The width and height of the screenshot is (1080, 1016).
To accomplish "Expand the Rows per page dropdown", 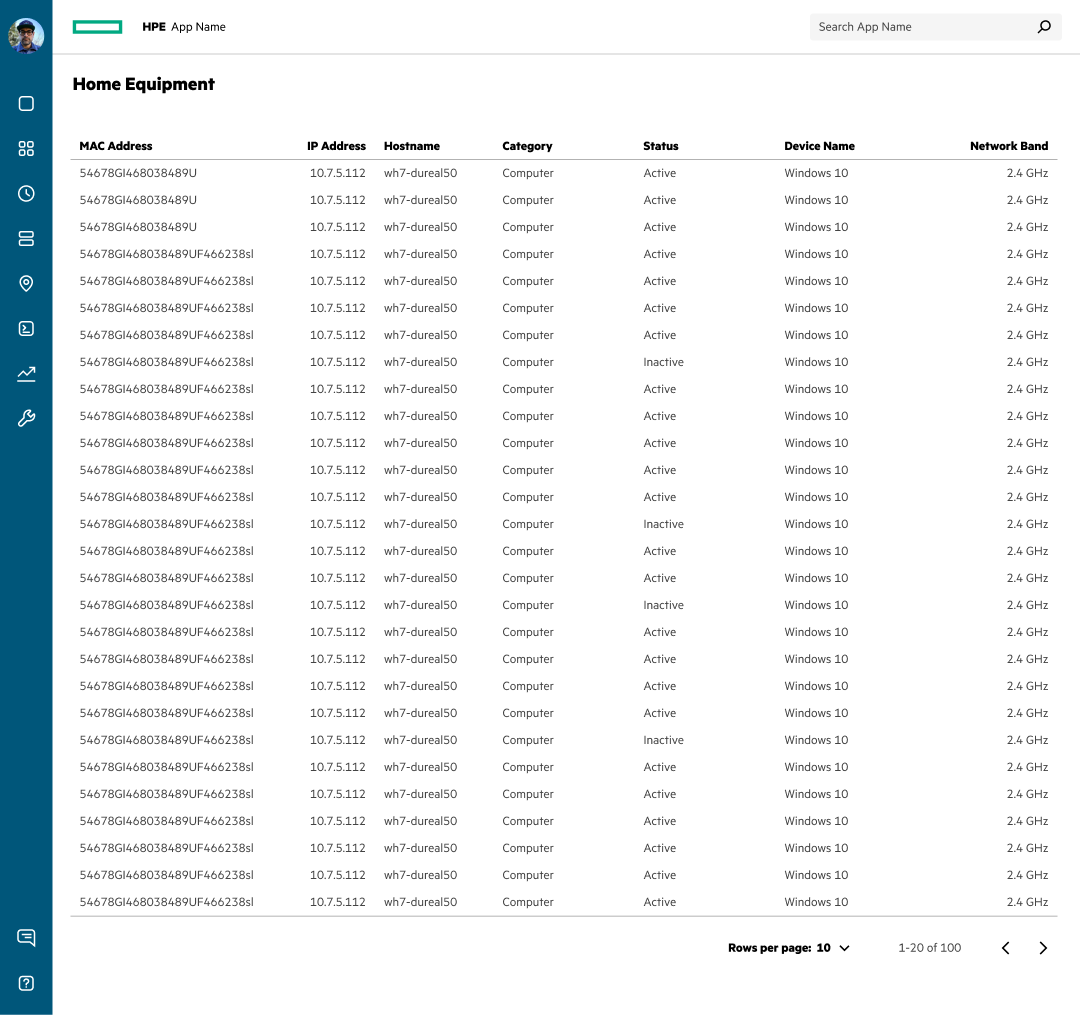I will coord(833,948).
